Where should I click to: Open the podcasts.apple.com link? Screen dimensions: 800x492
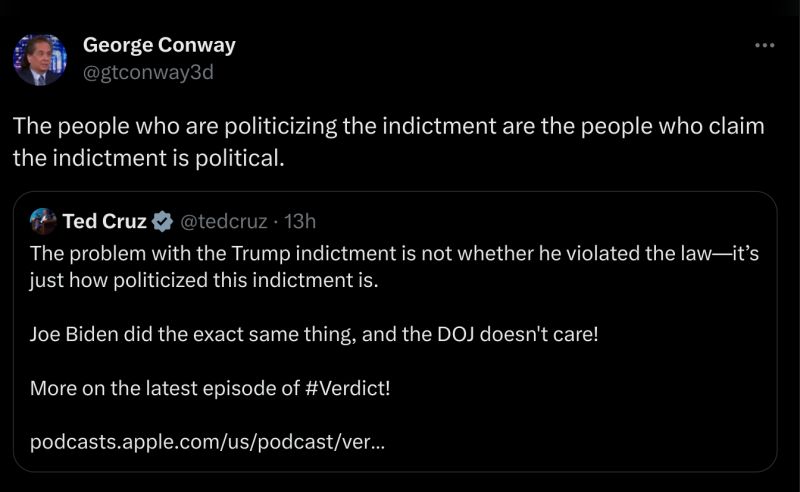point(207,442)
